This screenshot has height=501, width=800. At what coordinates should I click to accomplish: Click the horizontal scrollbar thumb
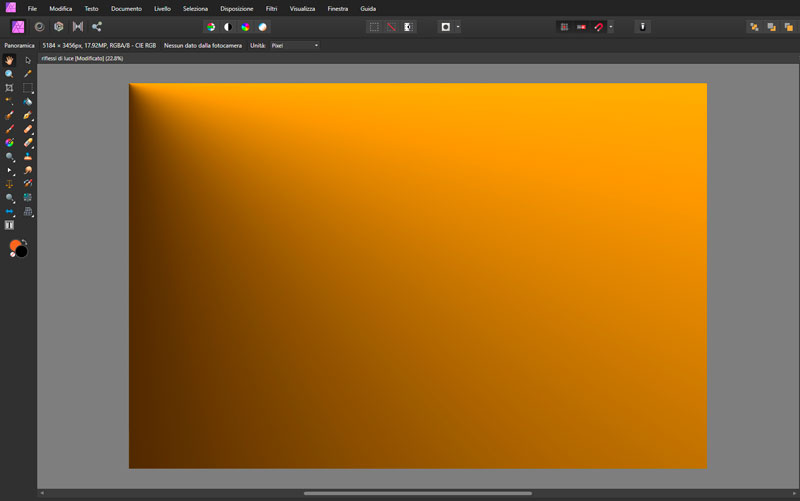(418, 493)
